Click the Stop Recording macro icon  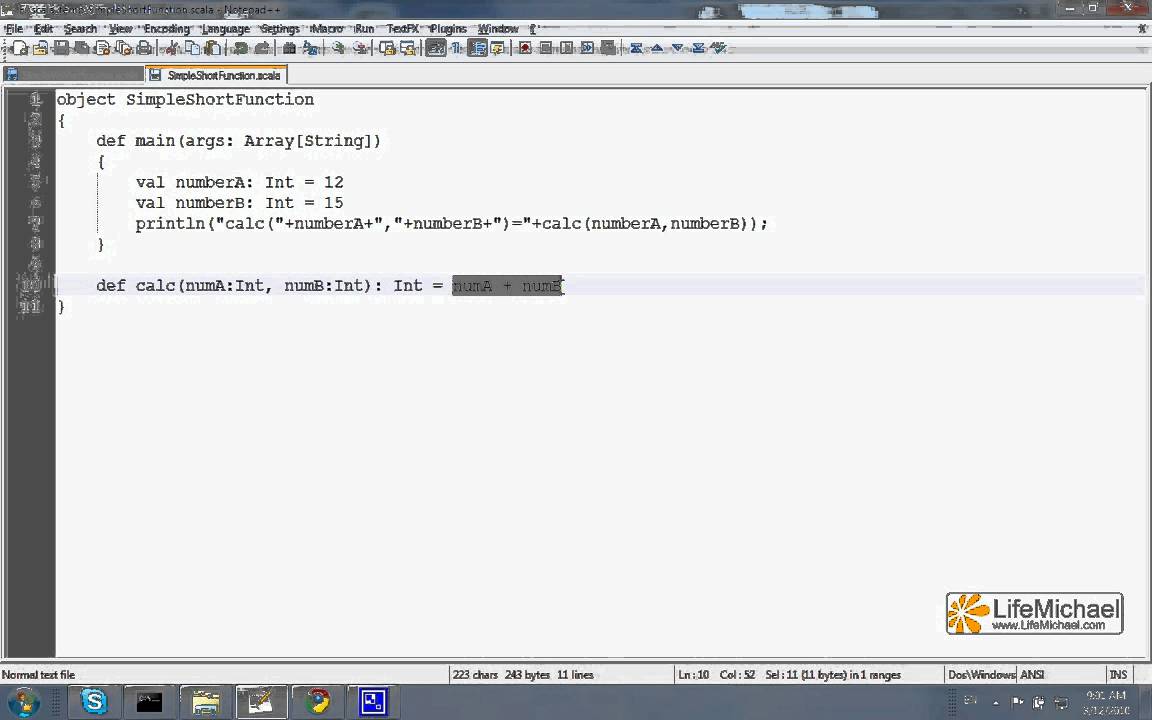pos(545,48)
